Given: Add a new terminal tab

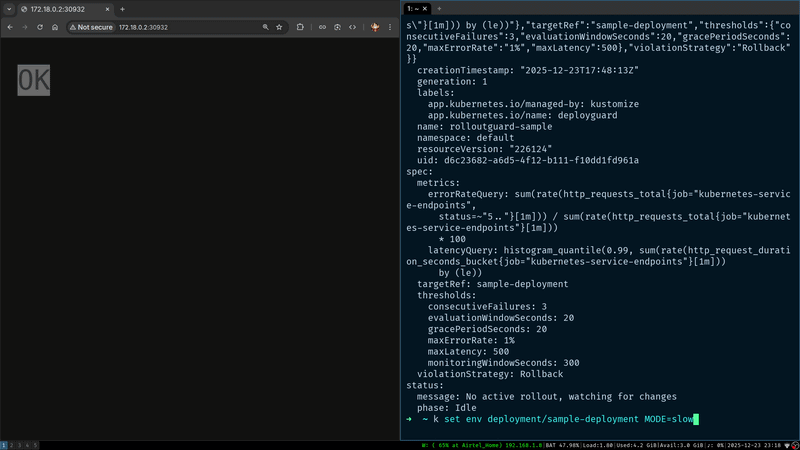Looking at the screenshot, I should click(439, 9).
